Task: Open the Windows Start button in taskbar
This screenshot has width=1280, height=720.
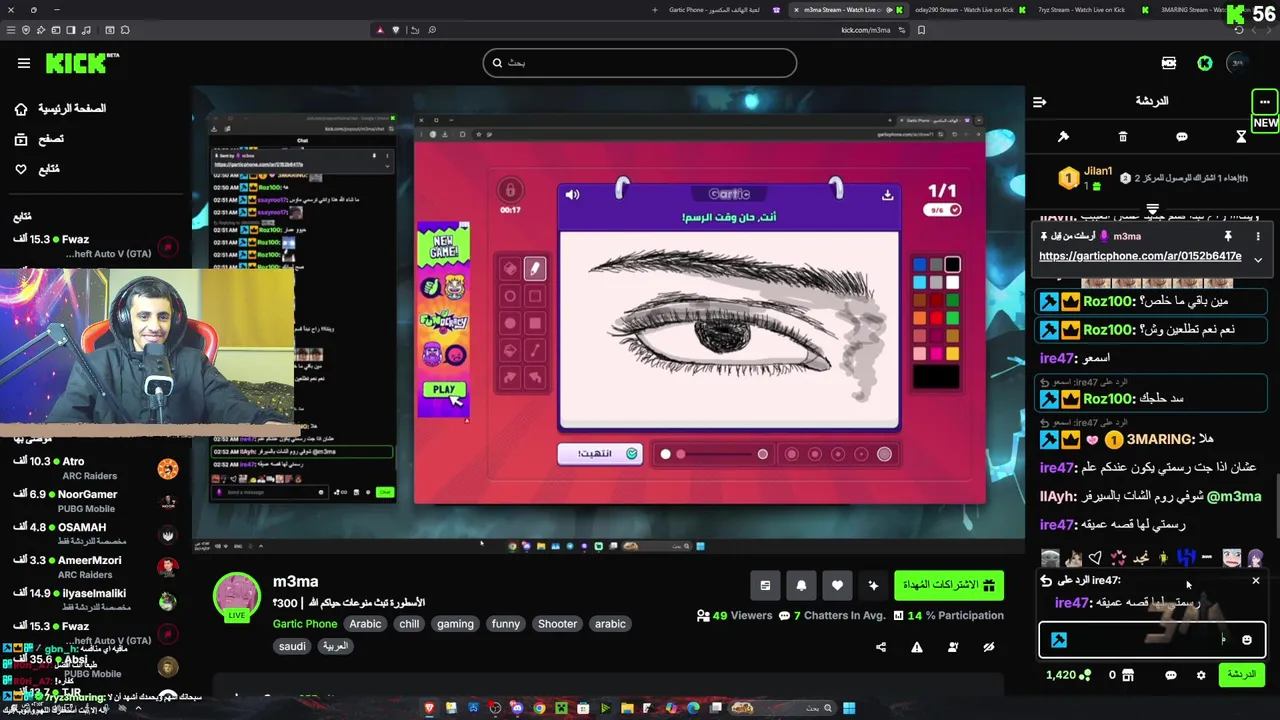Action: [849, 708]
